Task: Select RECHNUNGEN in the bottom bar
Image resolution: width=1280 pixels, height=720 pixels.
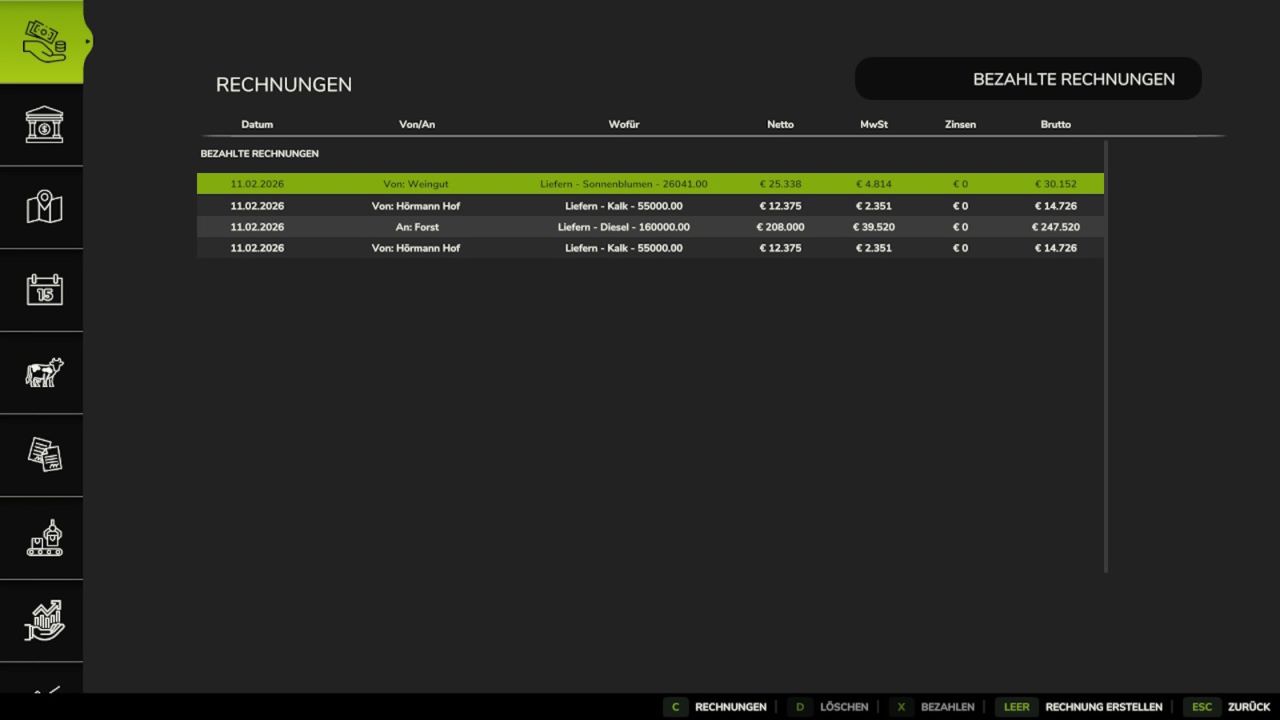Action: pyautogui.click(x=730, y=706)
